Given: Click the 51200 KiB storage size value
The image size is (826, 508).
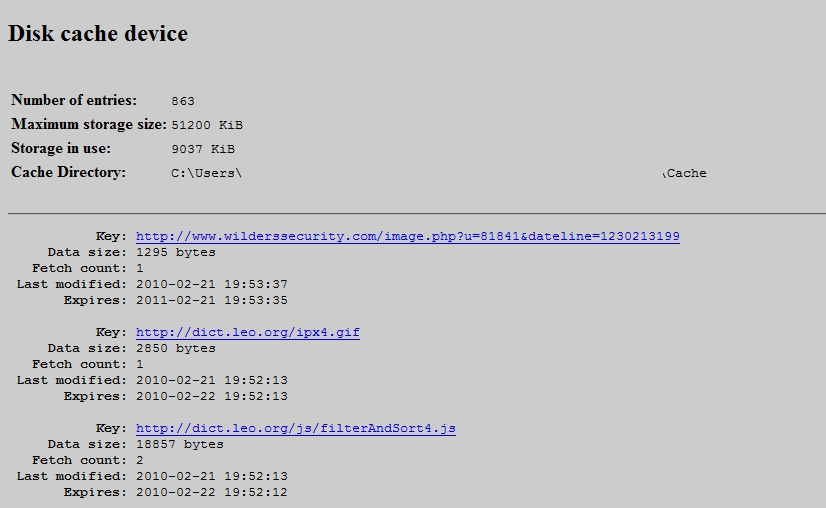Looking at the screenshot, I should point(207,125).
